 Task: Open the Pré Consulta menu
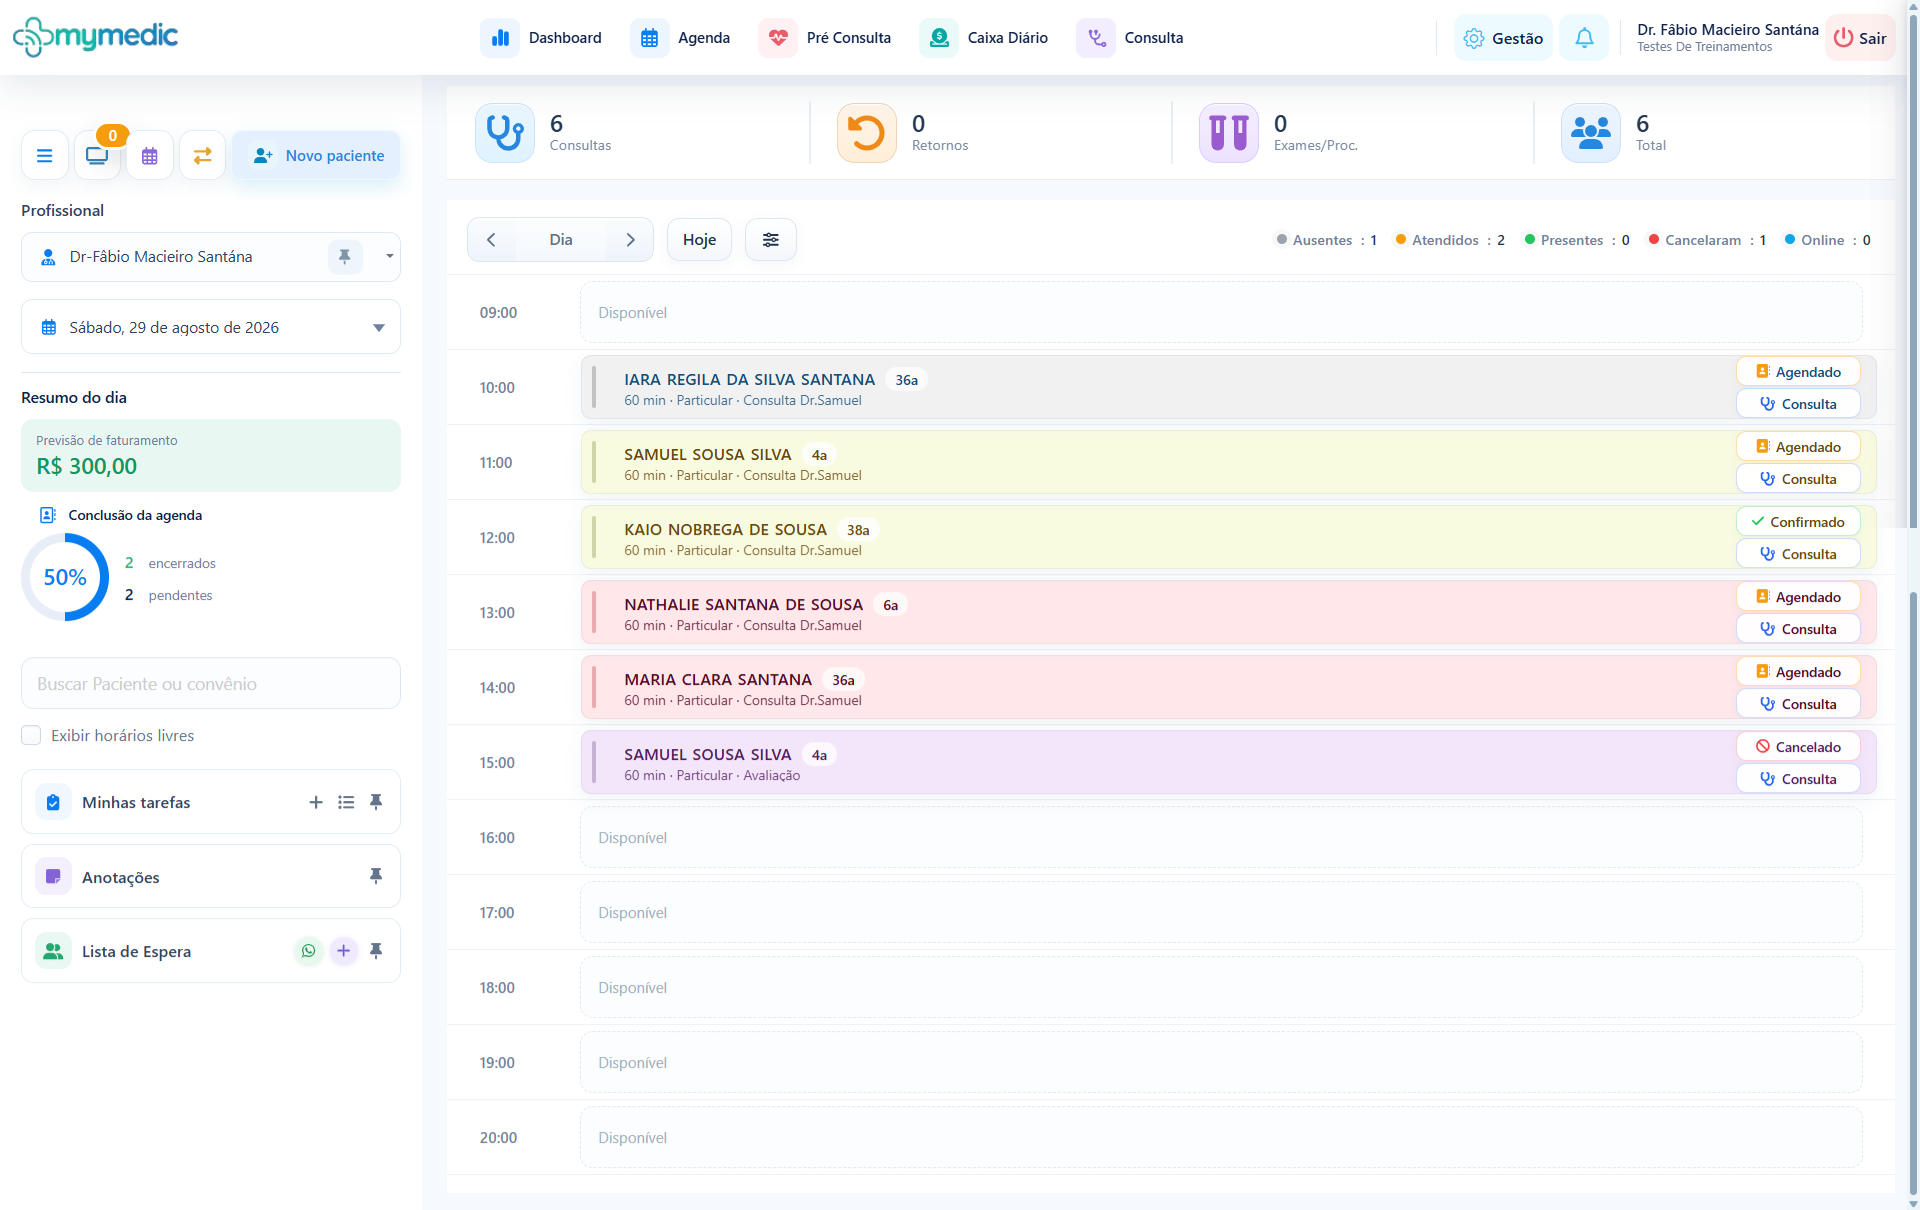point(825,38)
